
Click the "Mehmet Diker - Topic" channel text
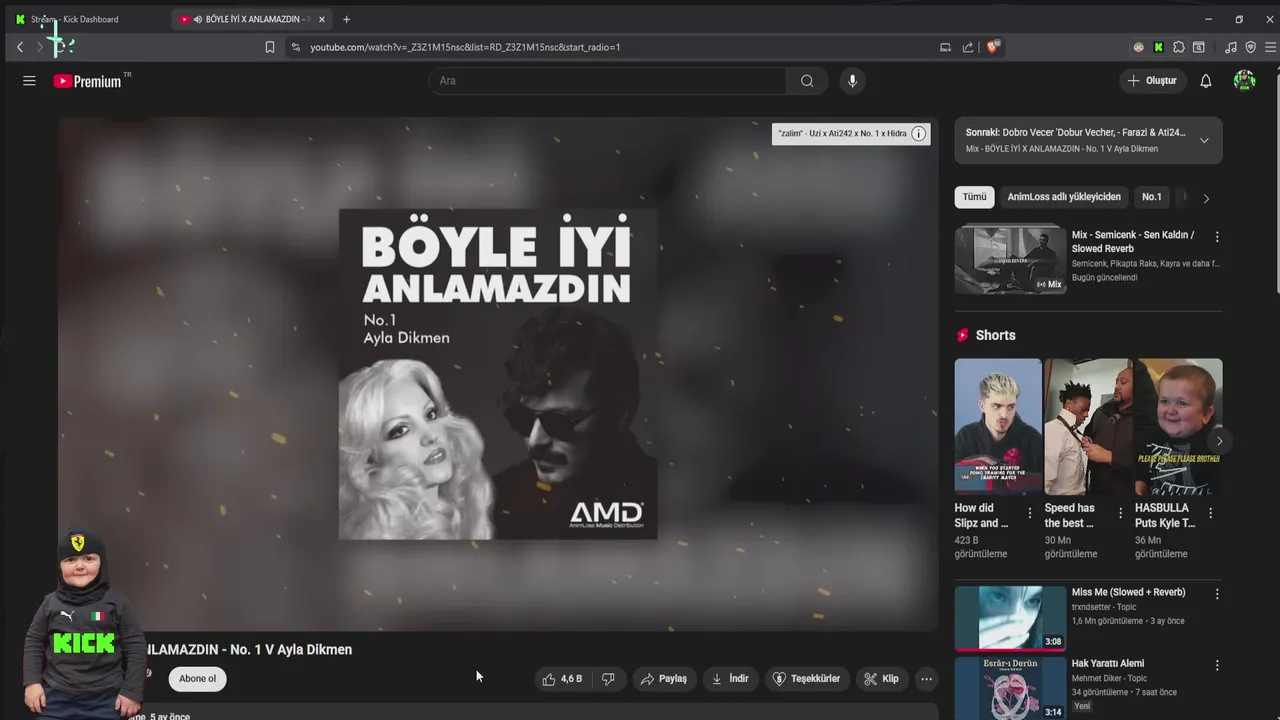tap(1109, 678)
